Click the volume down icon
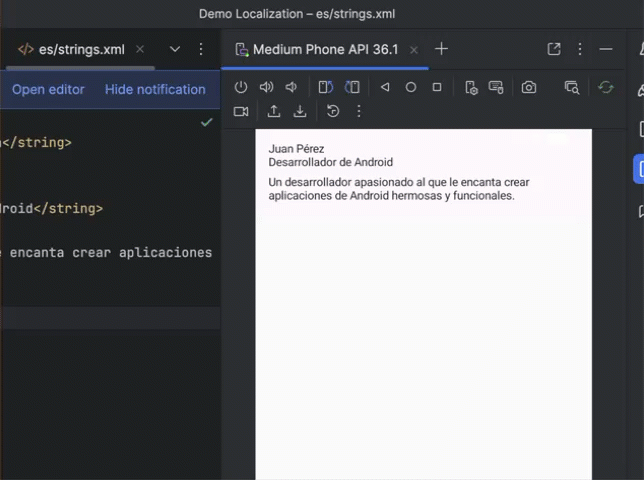 291,87
